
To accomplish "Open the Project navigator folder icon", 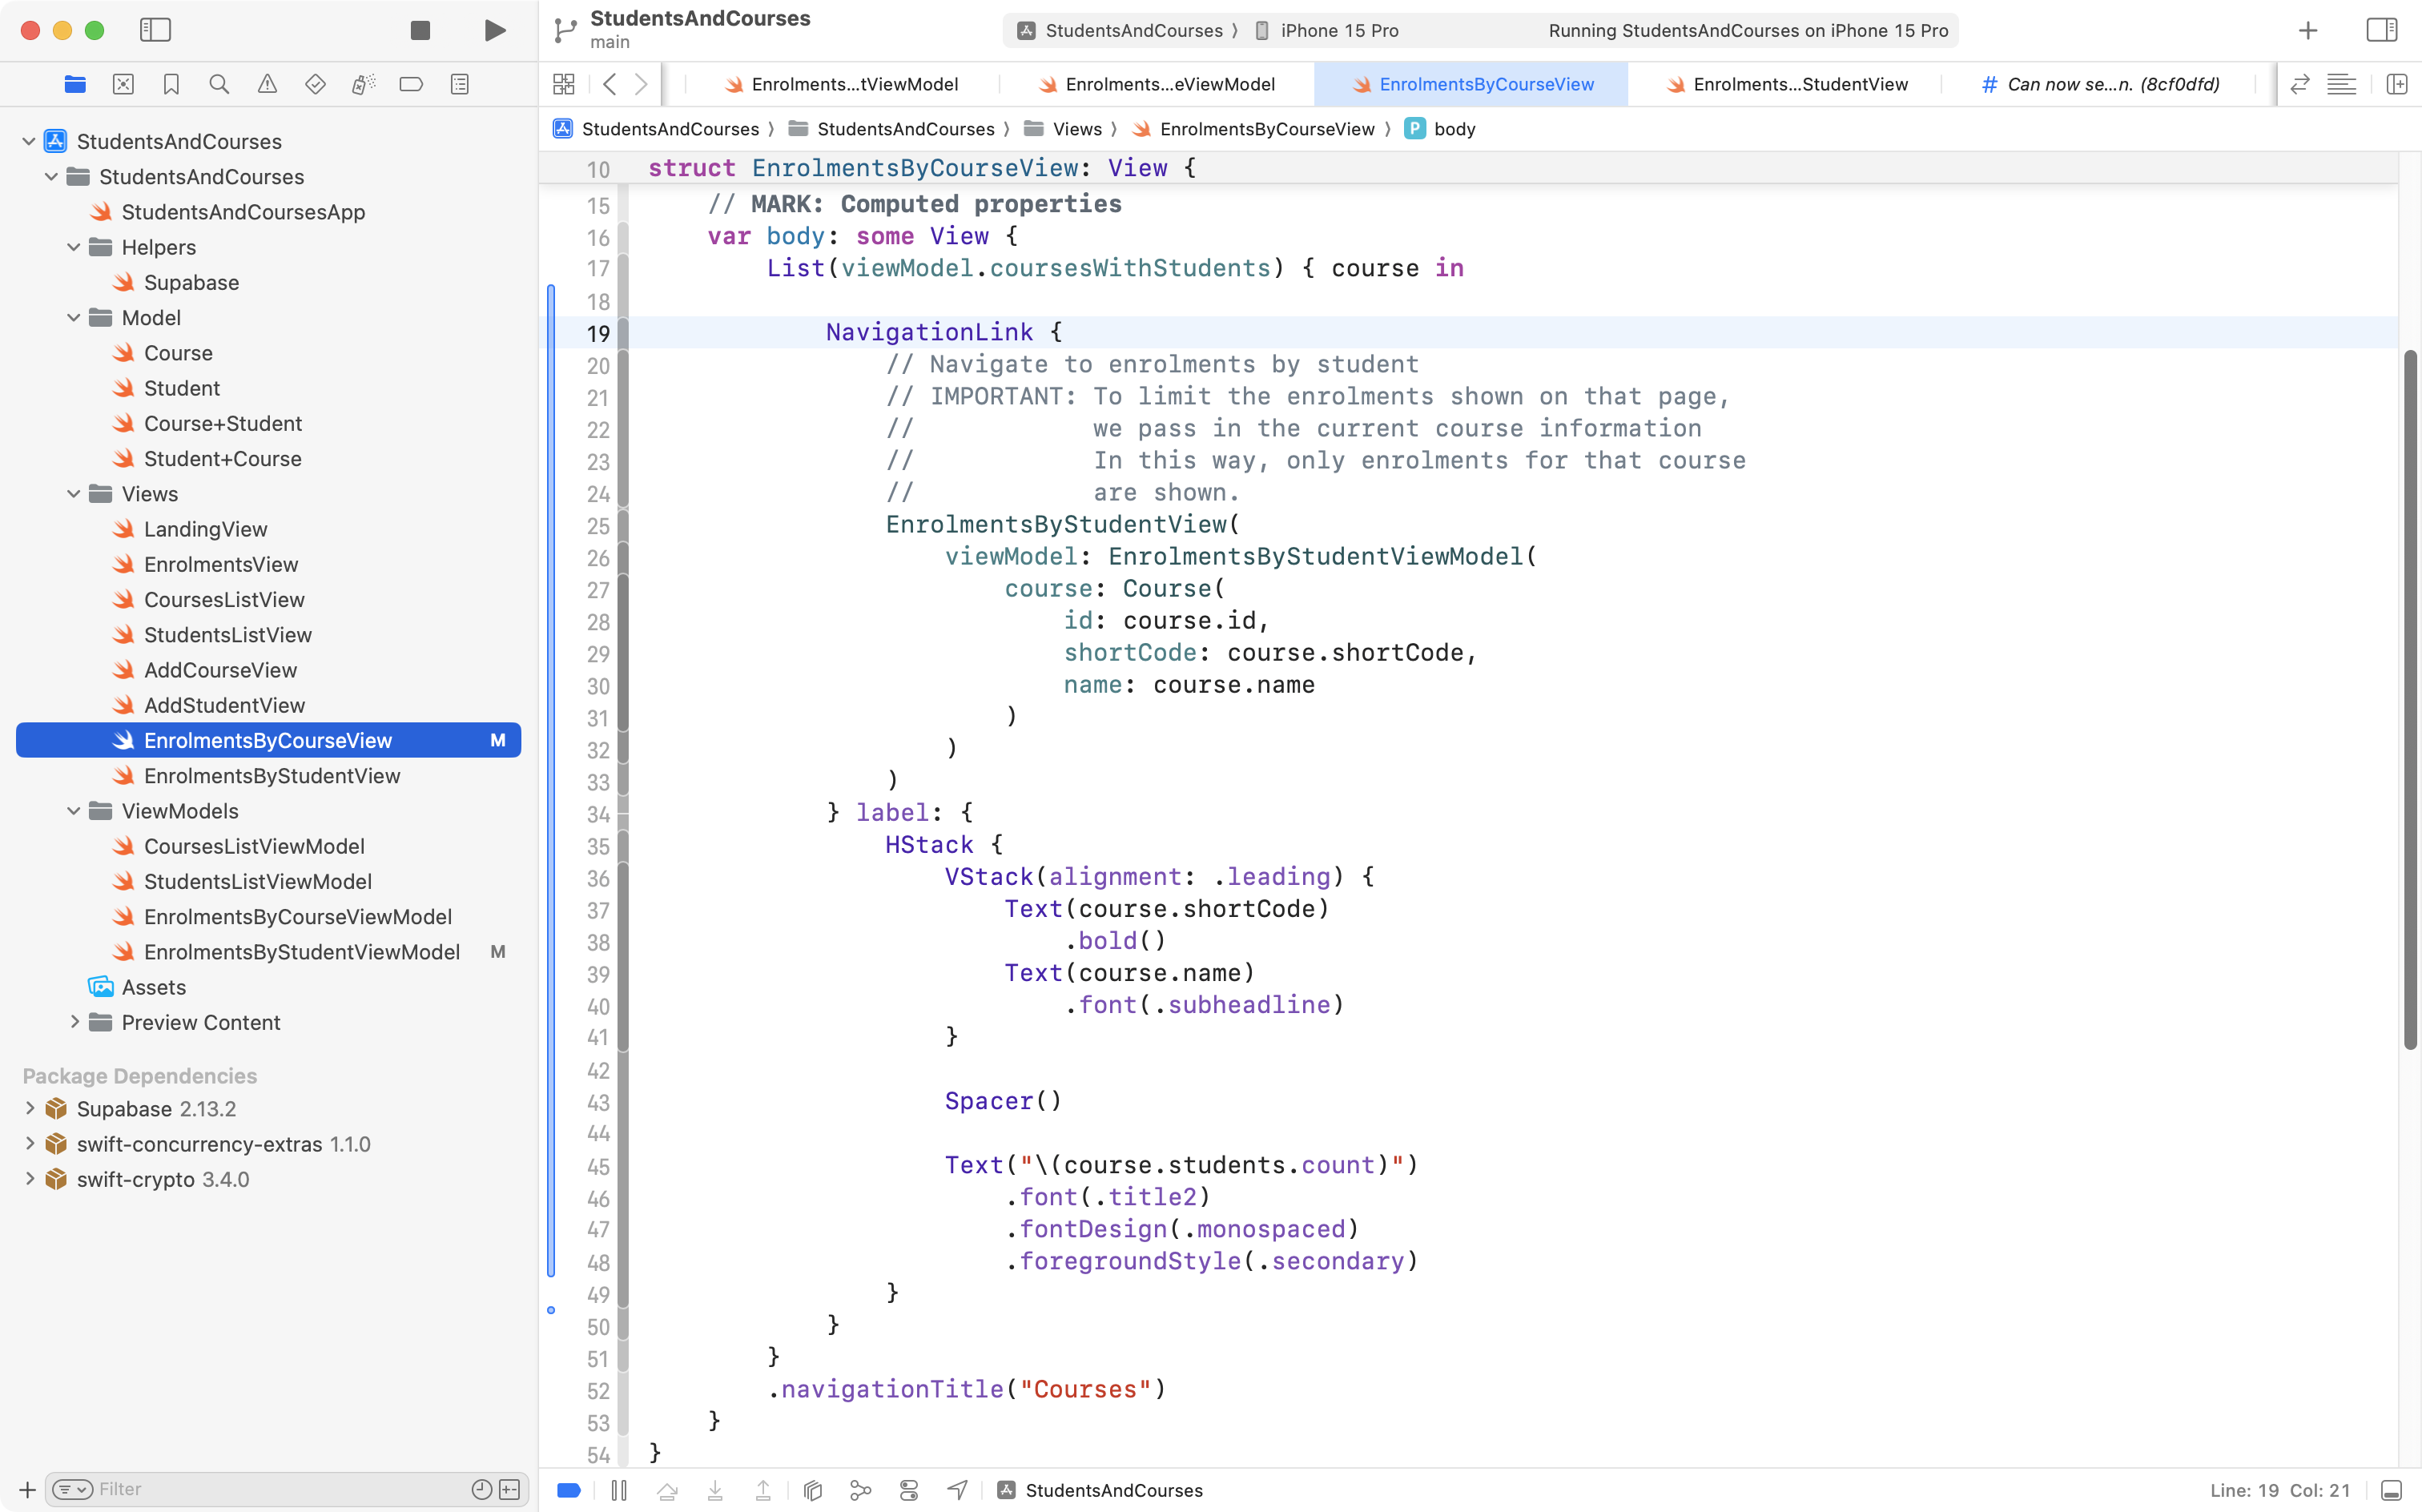I will [x=75, y=84].
